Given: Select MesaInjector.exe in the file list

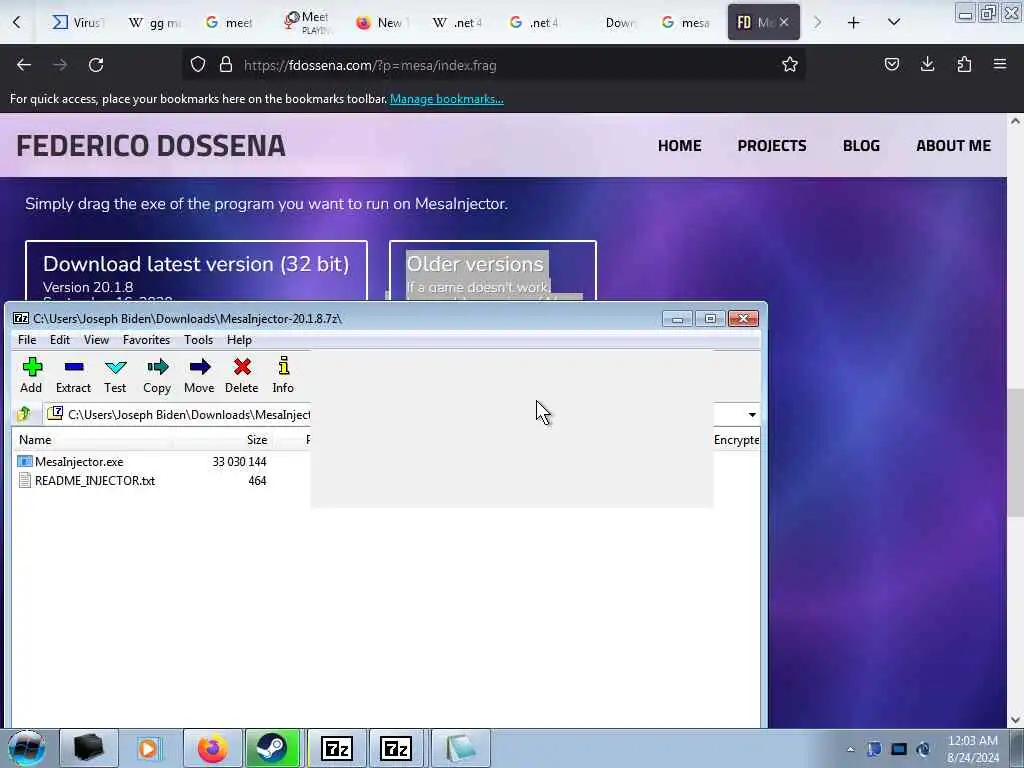Looking at the screenshot, I should tap(79, 462).
